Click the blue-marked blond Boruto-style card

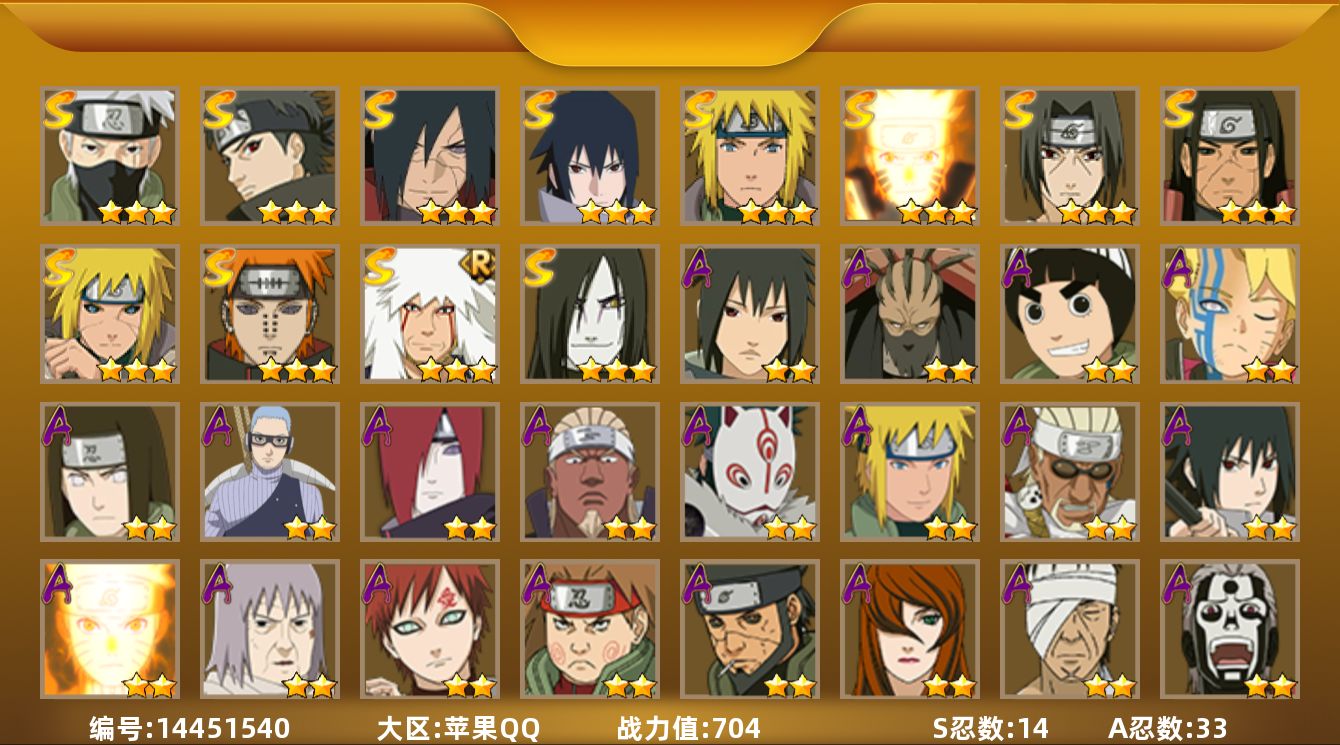pos(1230,314)
